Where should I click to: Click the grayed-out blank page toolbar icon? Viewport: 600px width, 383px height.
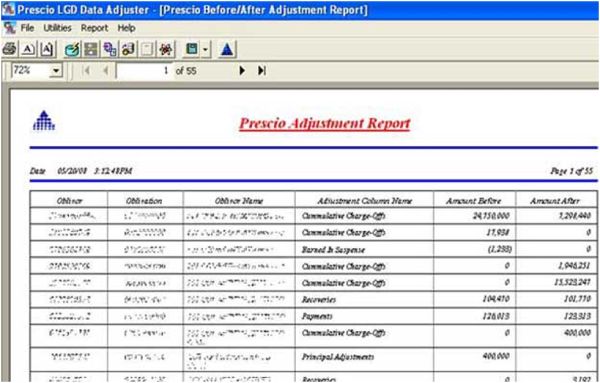(x=147, y=49)
